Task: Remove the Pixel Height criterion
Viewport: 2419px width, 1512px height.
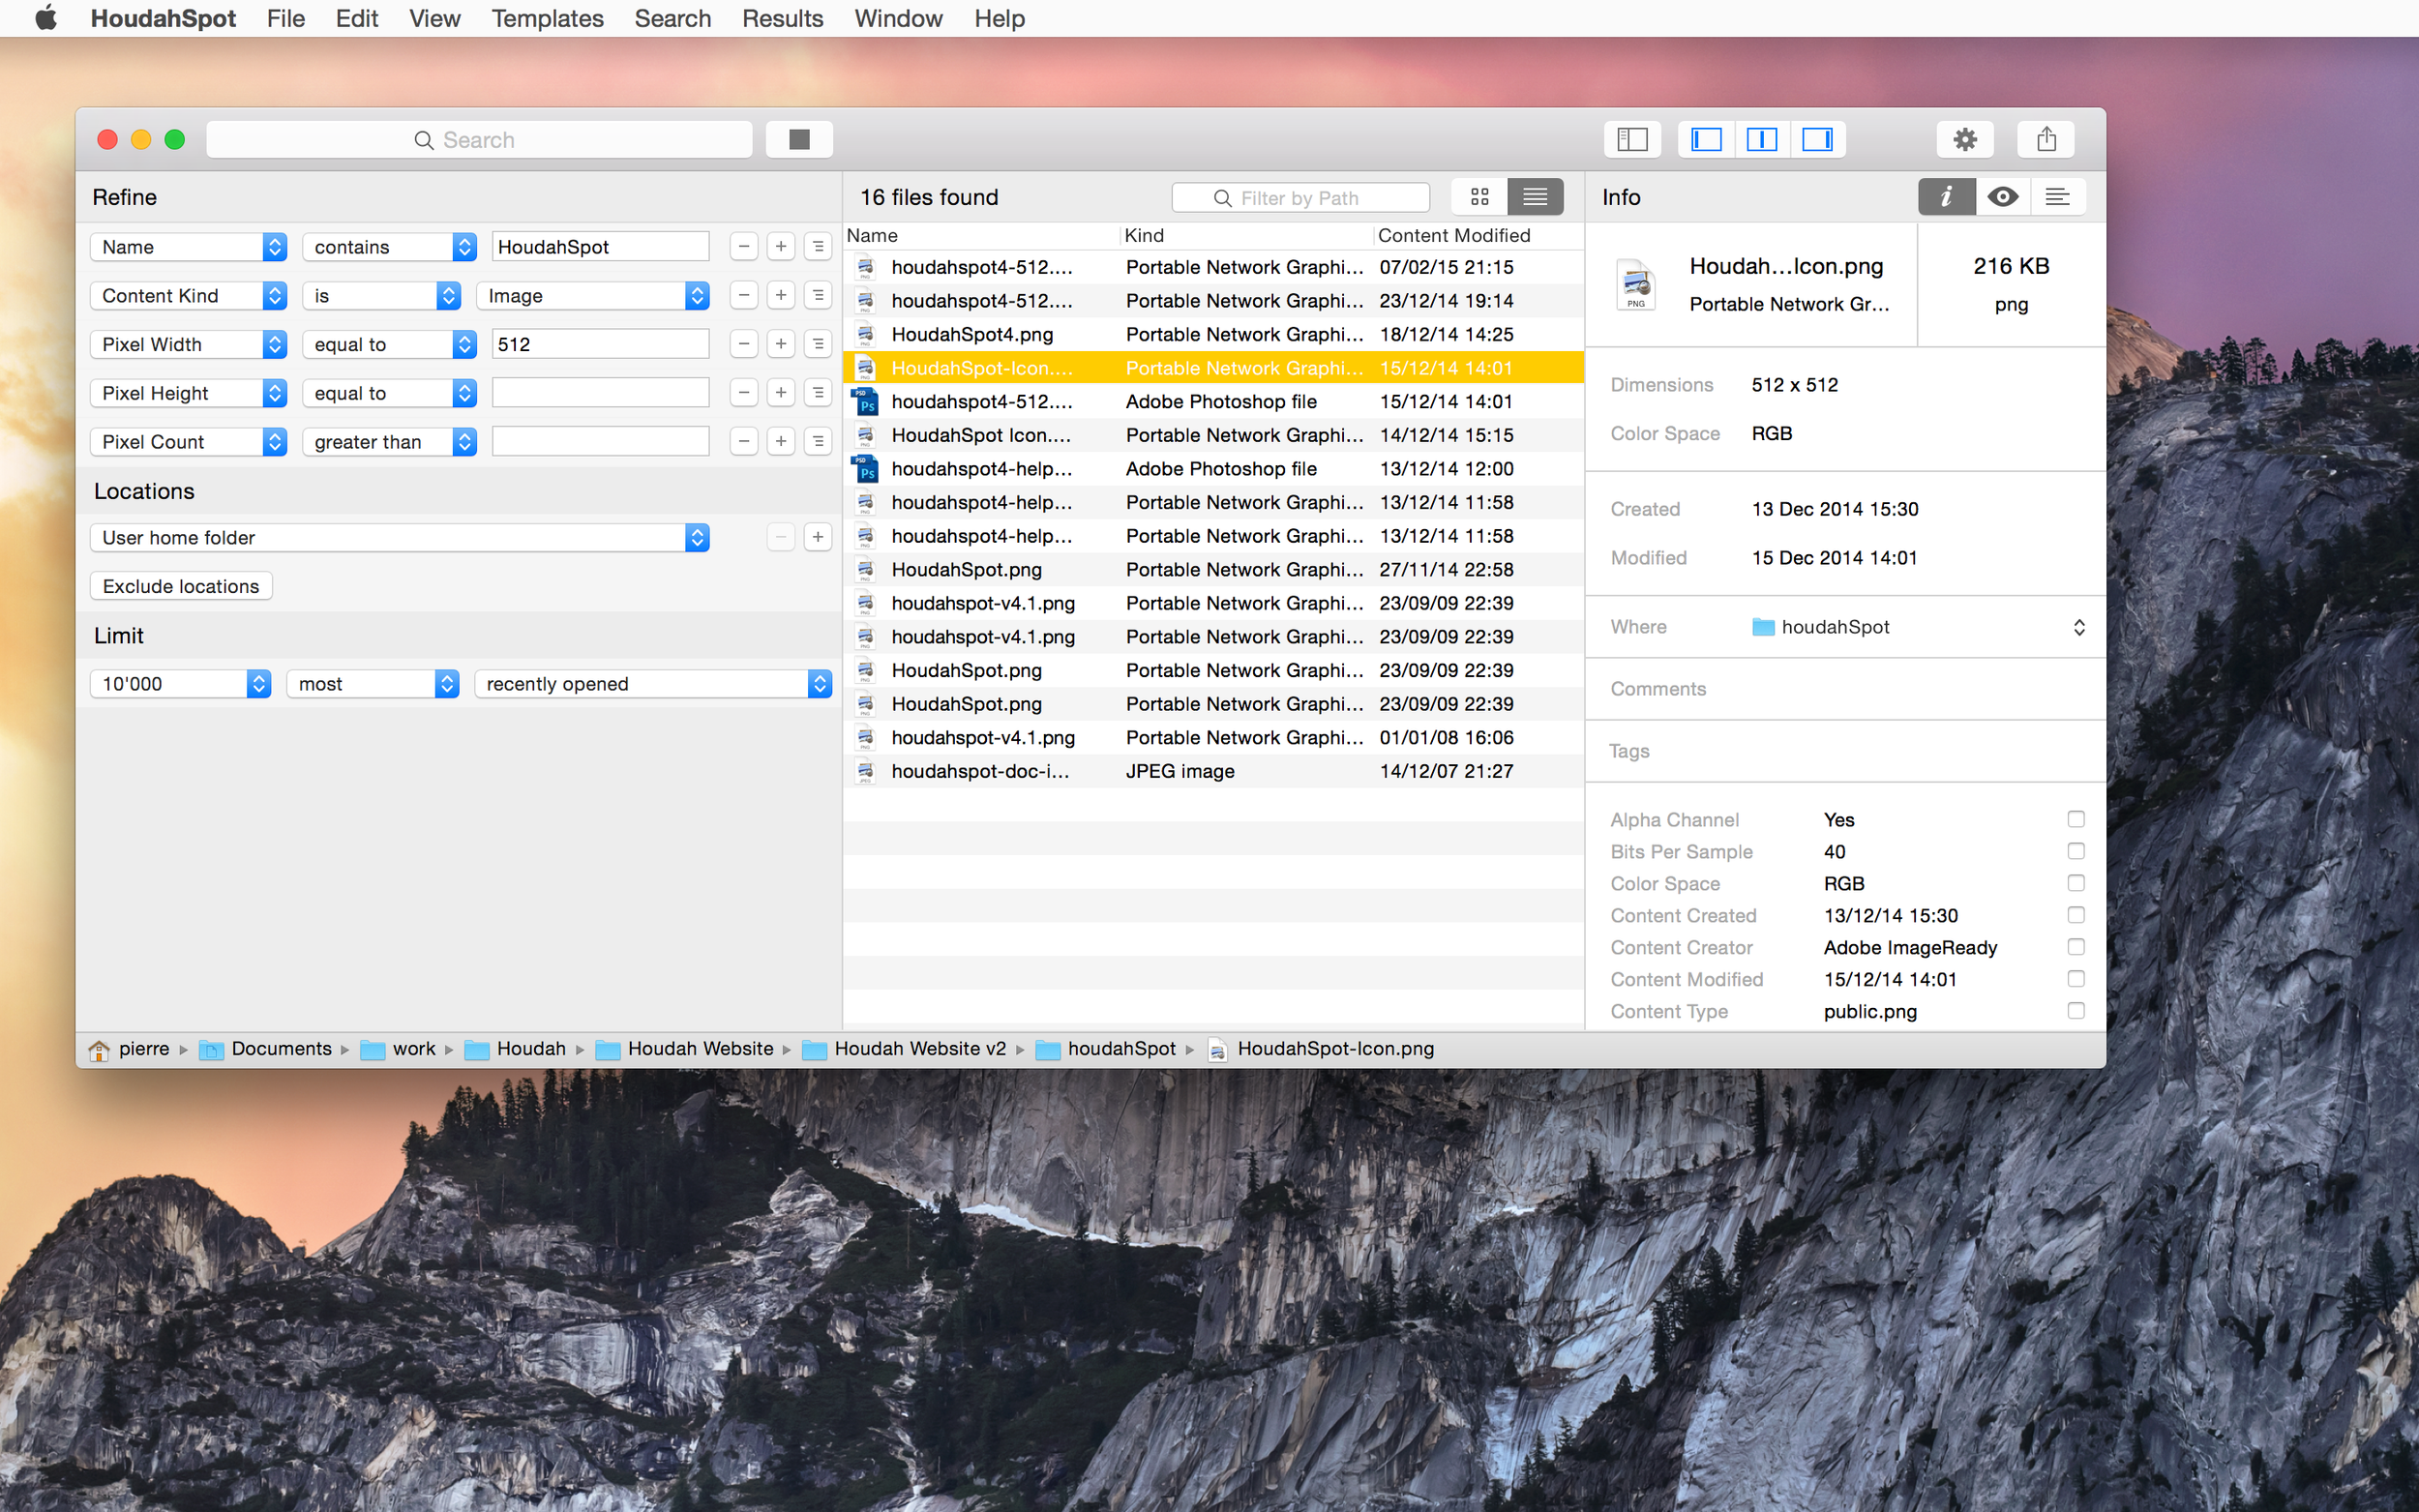Action: click(743, 393)
